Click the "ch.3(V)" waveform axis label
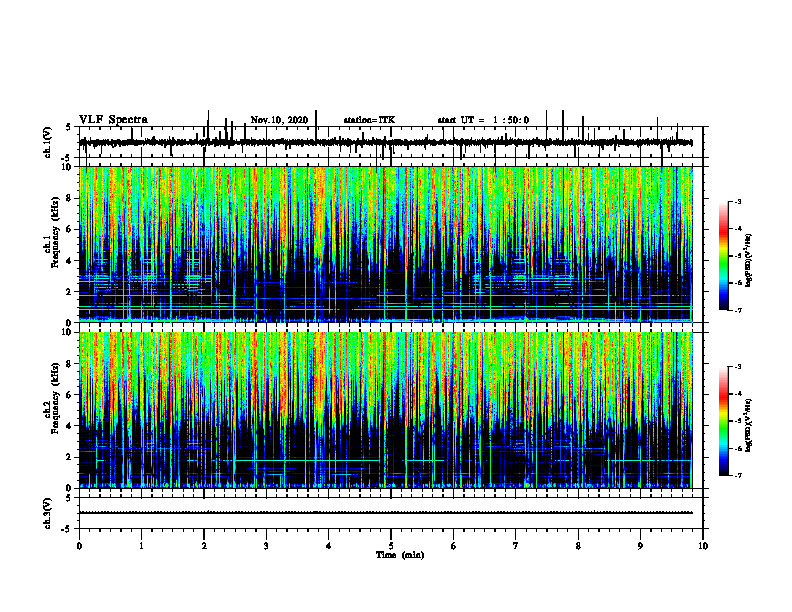 point(48,513)
